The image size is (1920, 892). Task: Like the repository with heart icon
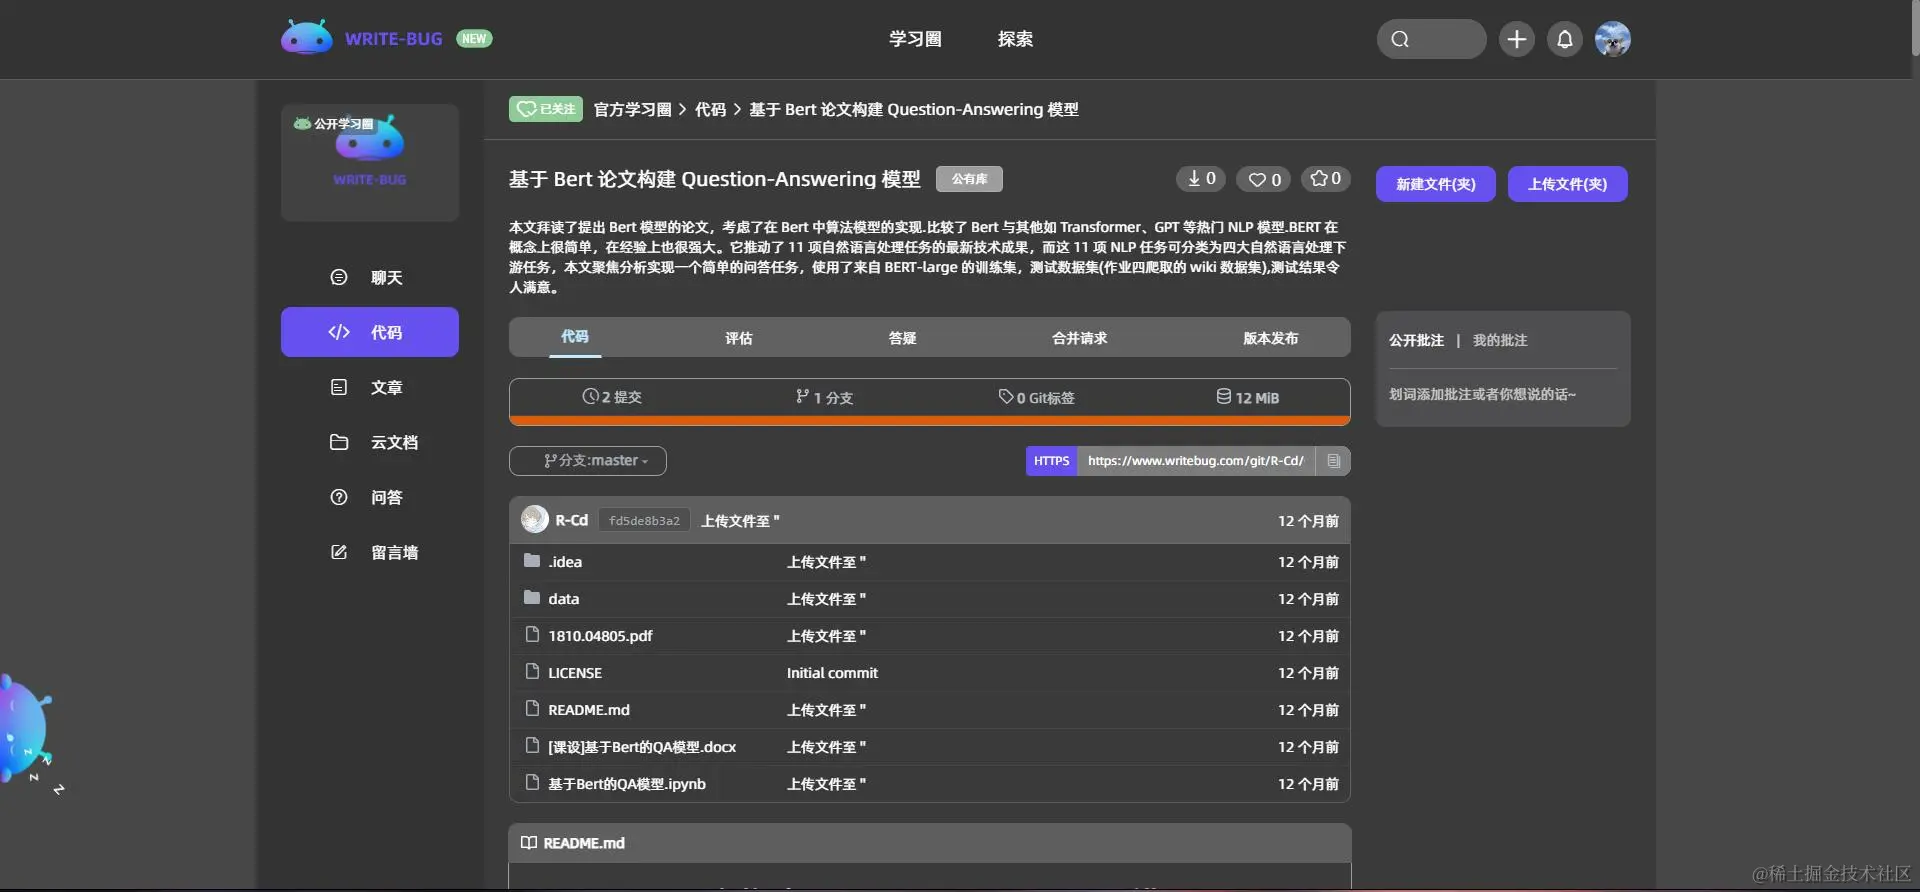1264,179
